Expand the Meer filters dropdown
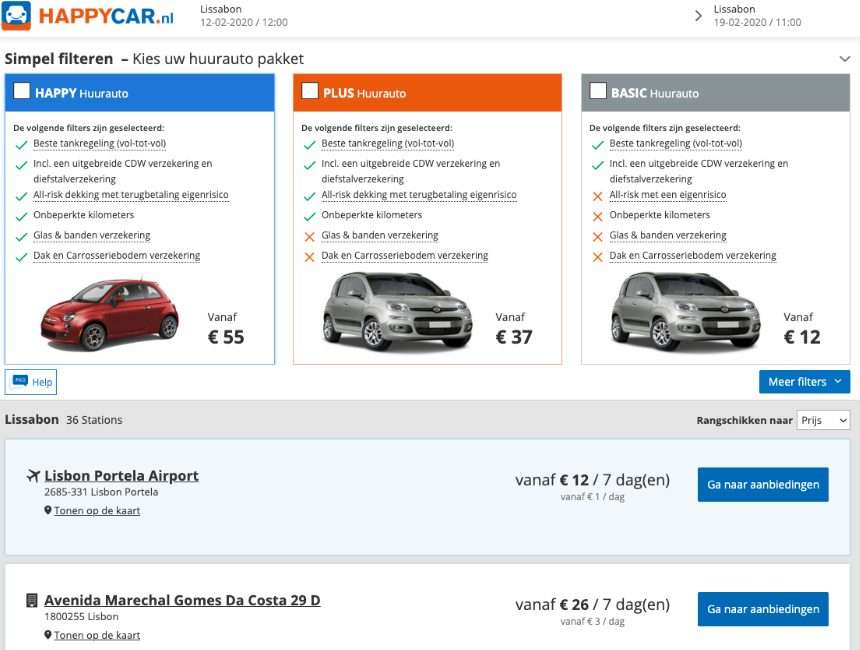Image resolution: width=860 pixels, height=650 pixels. 805,382
